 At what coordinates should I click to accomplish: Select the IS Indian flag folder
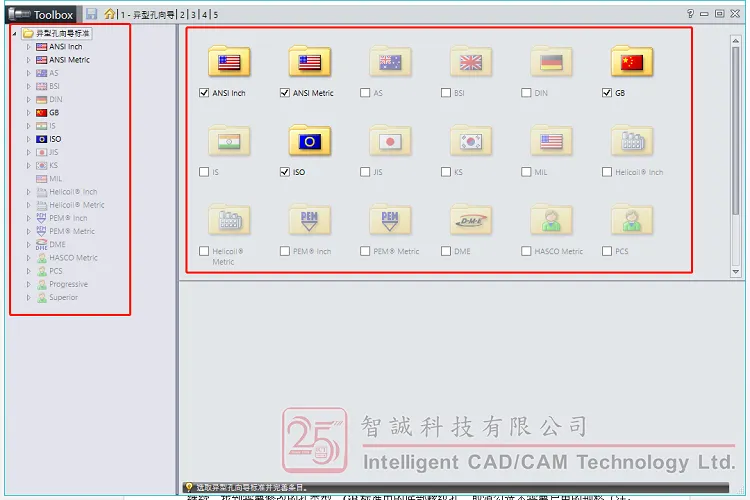(x=229, y=141)
